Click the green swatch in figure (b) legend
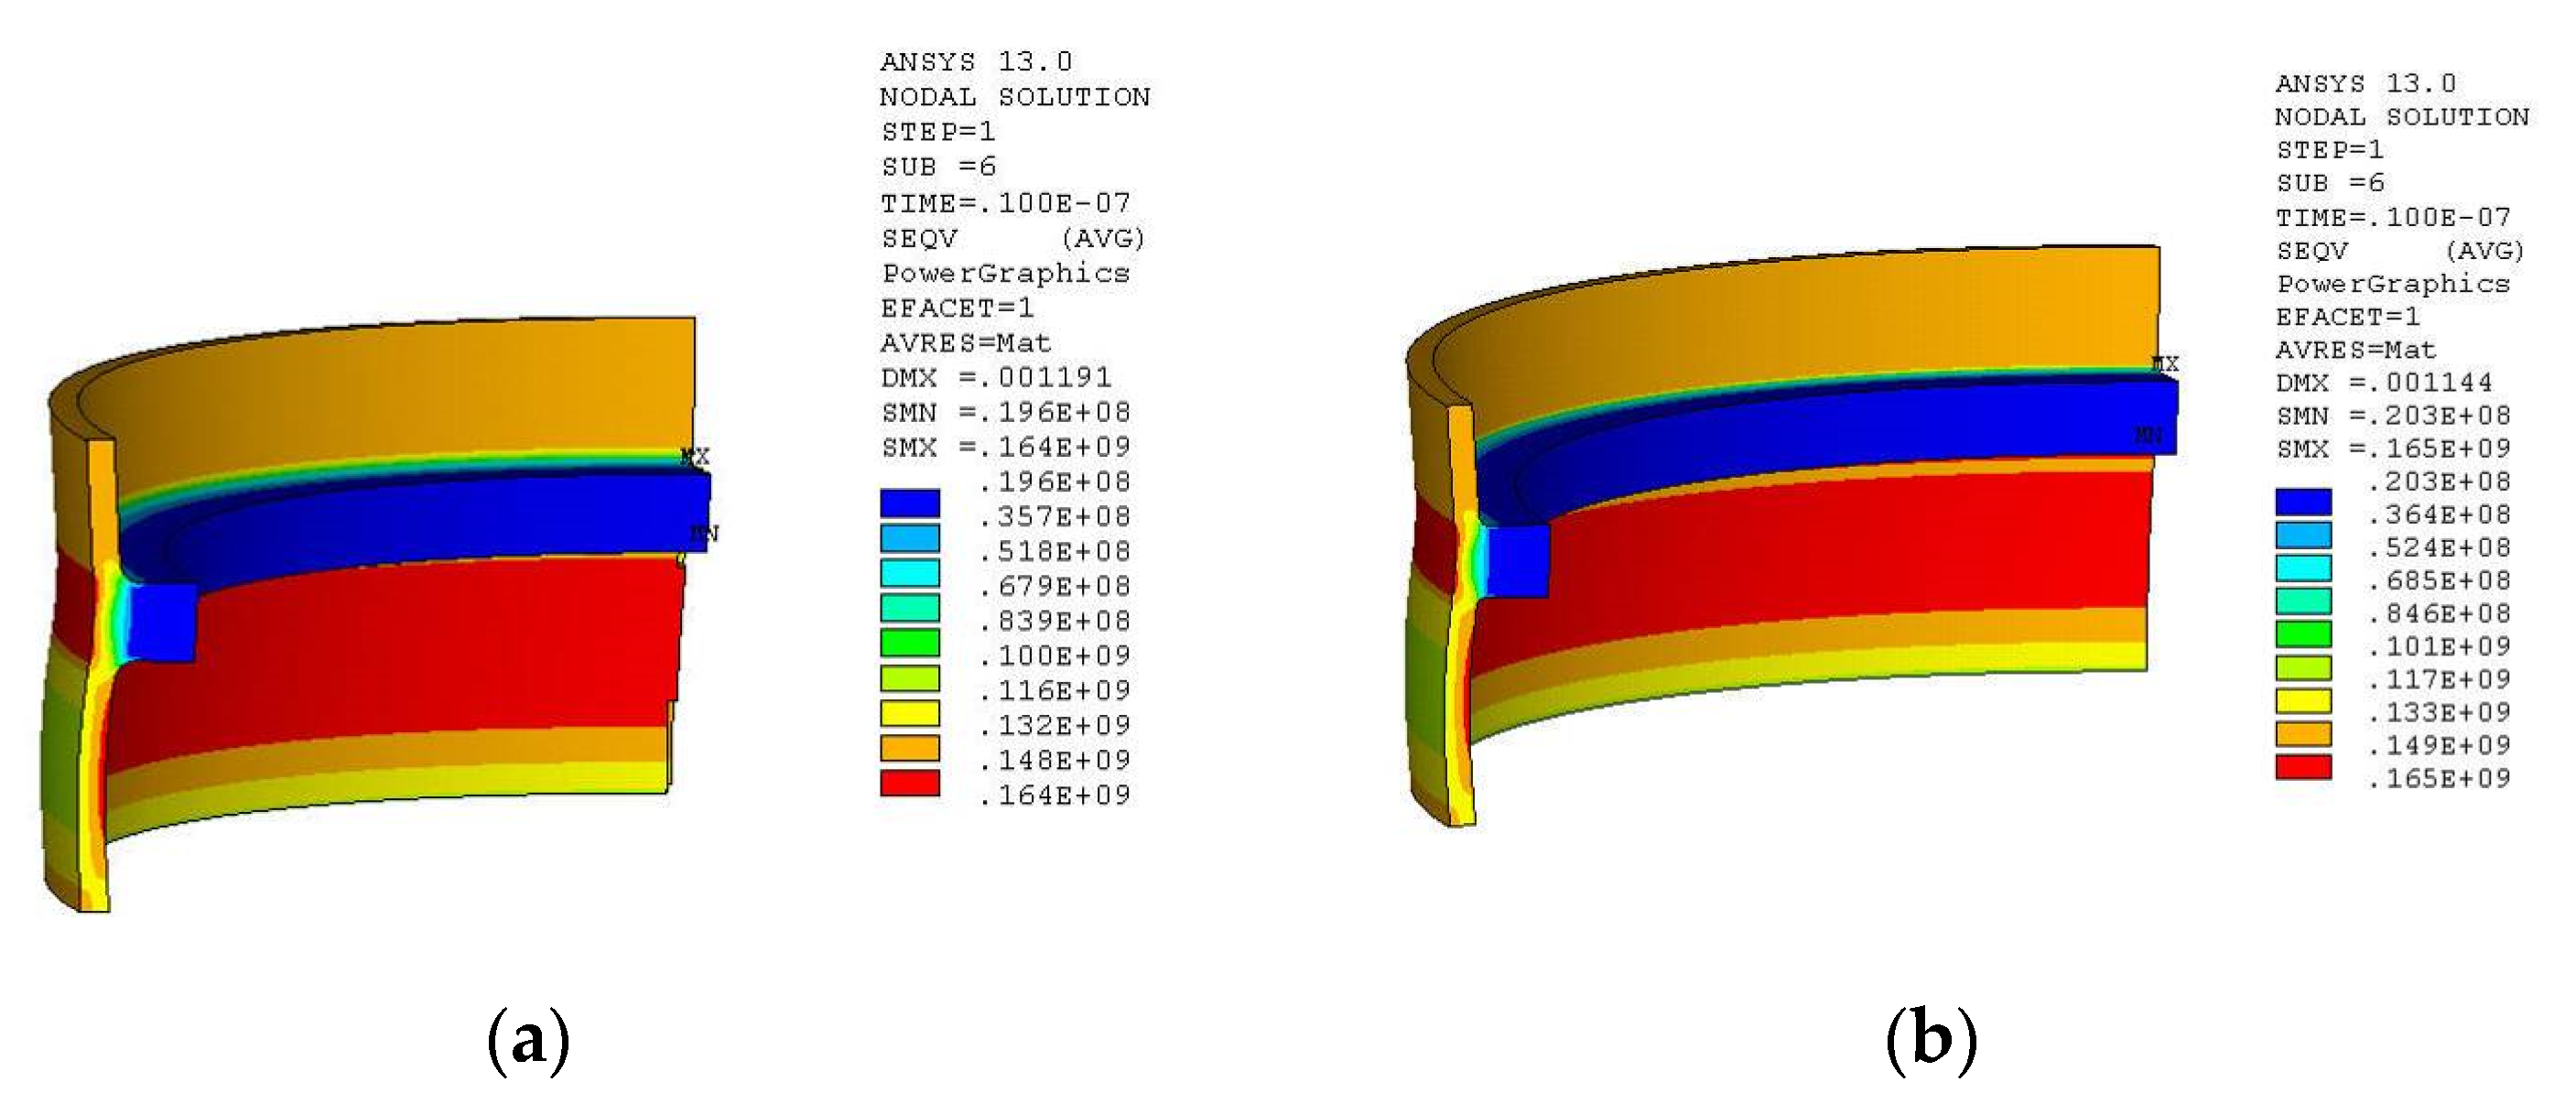The height and width of the screenshot is (1104, 2576). [x=2303, y=634]
